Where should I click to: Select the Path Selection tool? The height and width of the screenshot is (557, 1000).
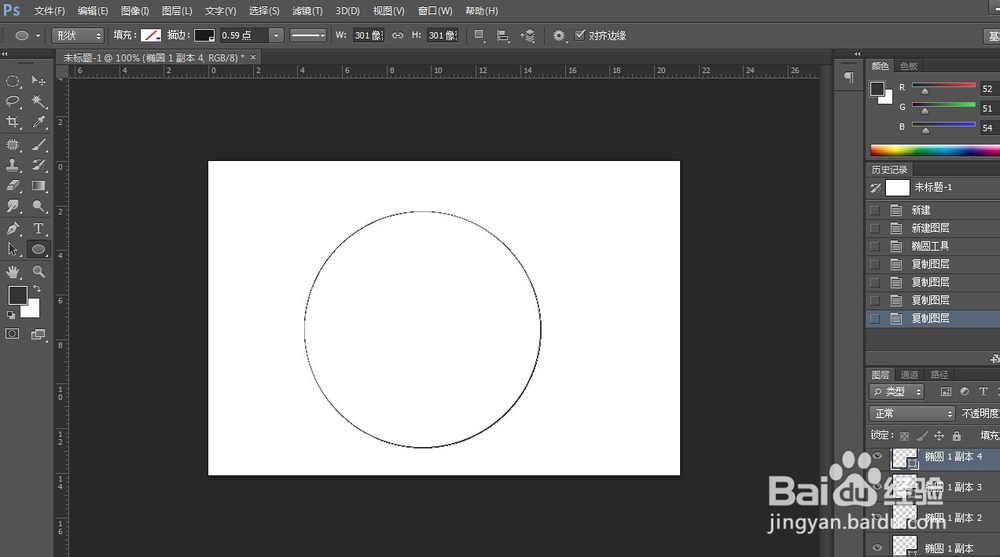(x=13, y=249)
